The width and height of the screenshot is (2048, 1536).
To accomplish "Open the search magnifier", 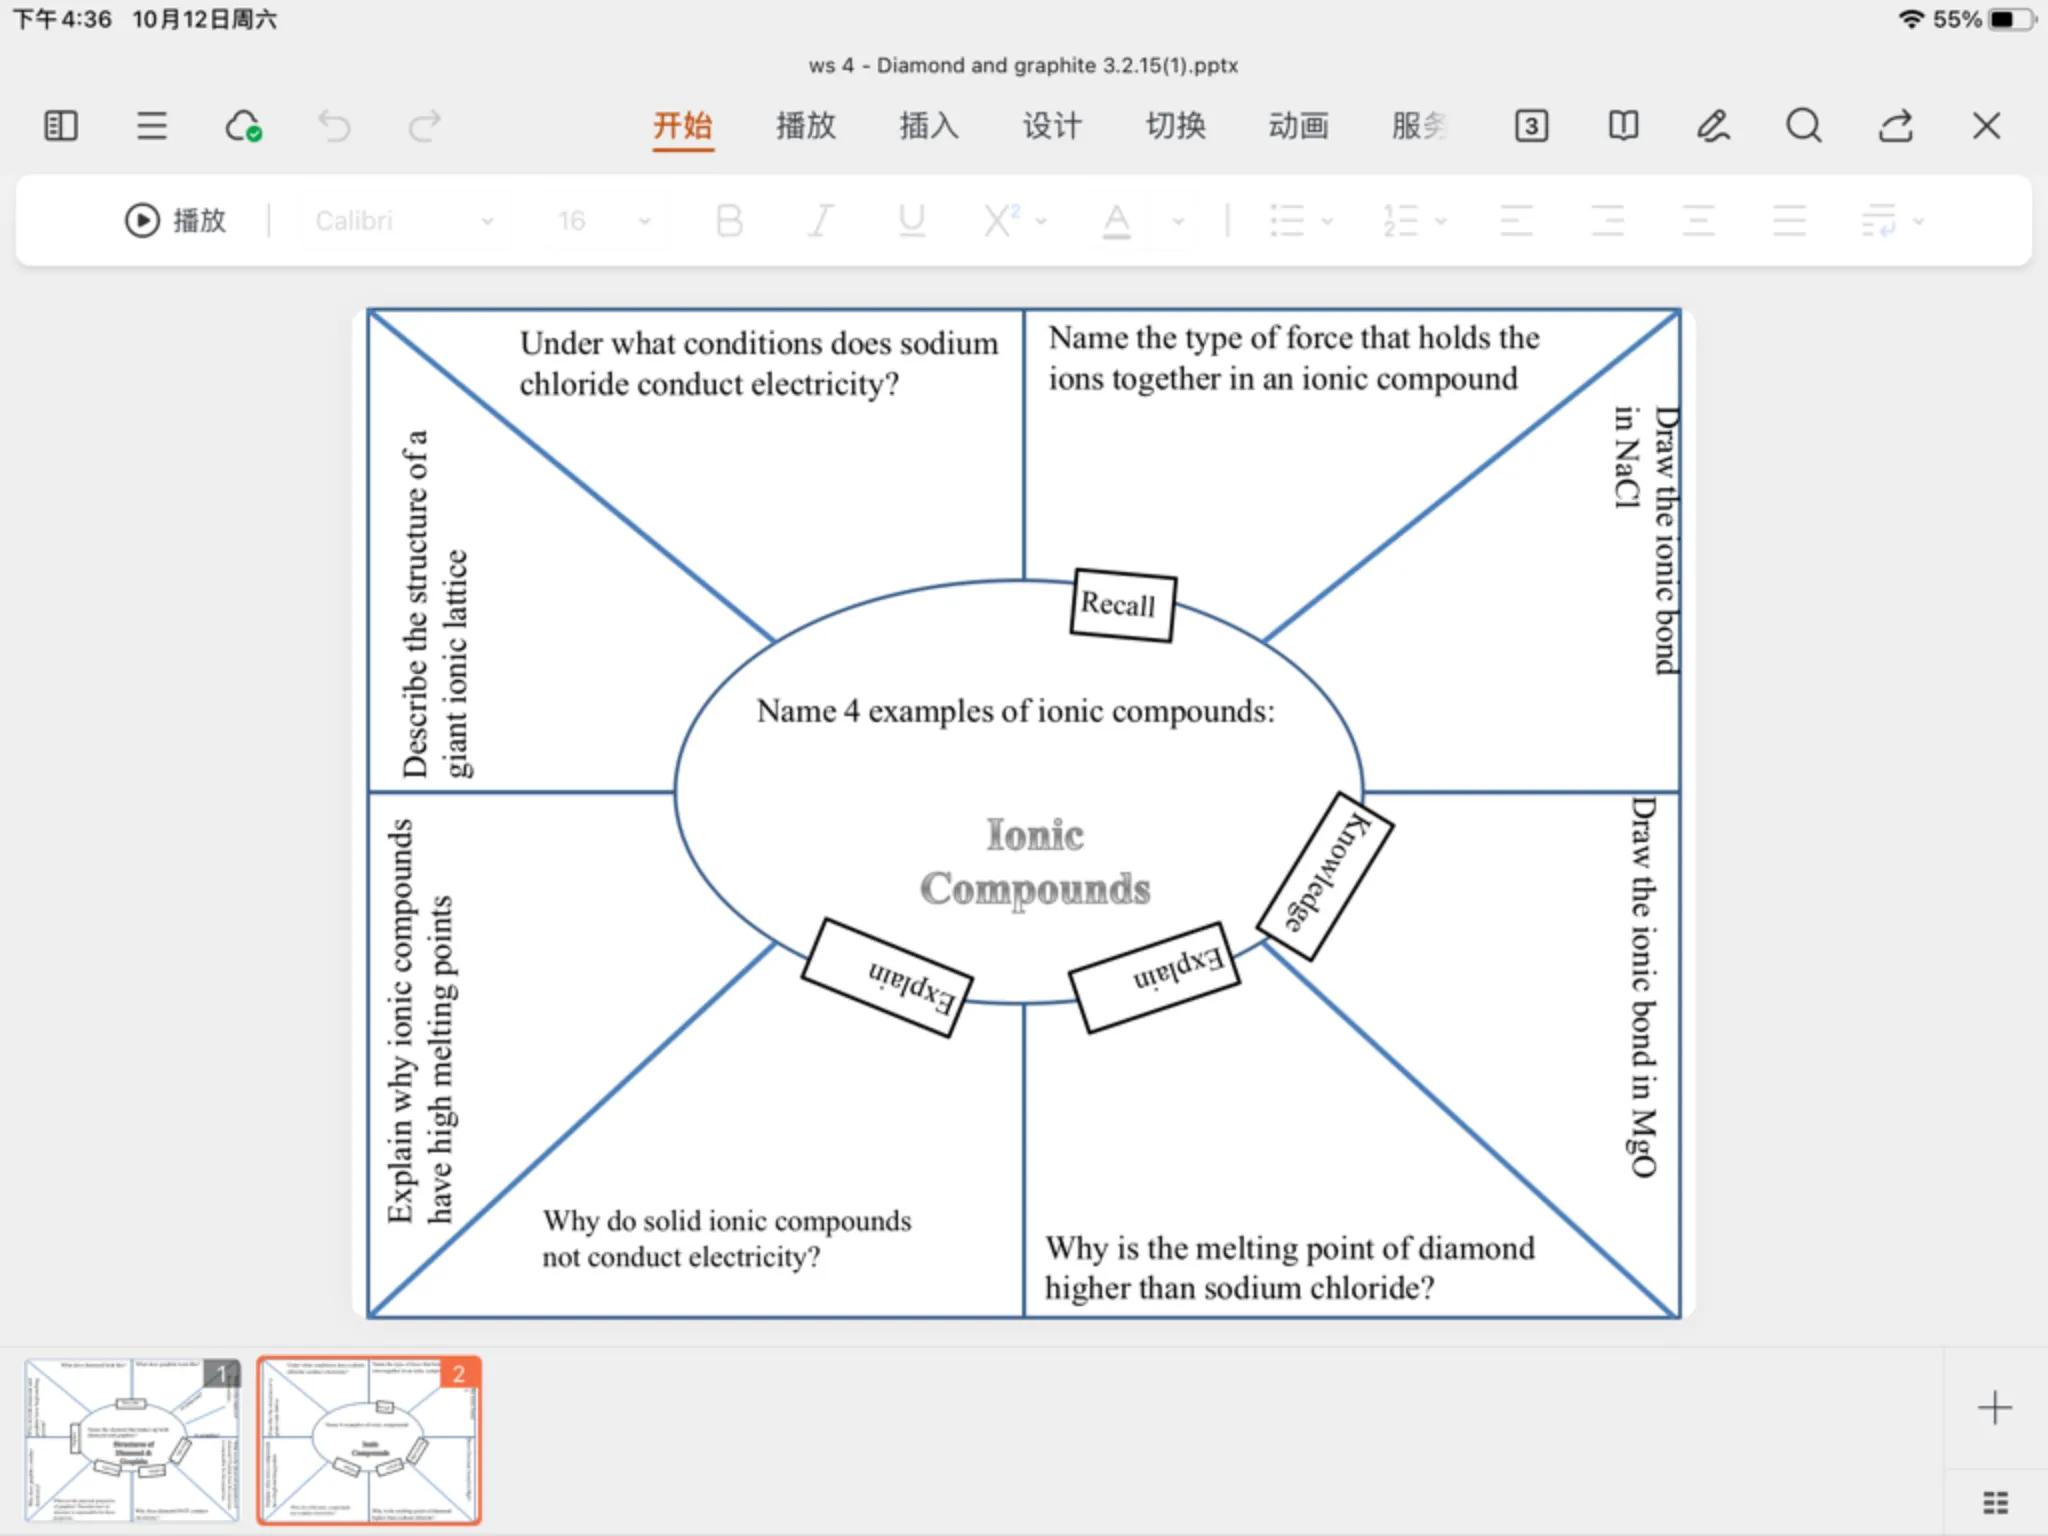I will coord(1804,126).
